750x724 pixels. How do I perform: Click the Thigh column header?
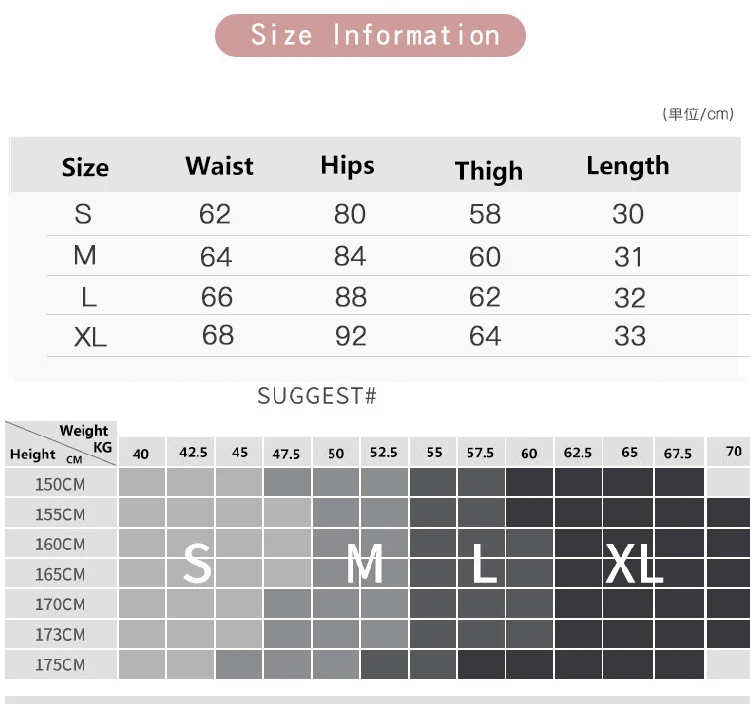click(489, 171)
